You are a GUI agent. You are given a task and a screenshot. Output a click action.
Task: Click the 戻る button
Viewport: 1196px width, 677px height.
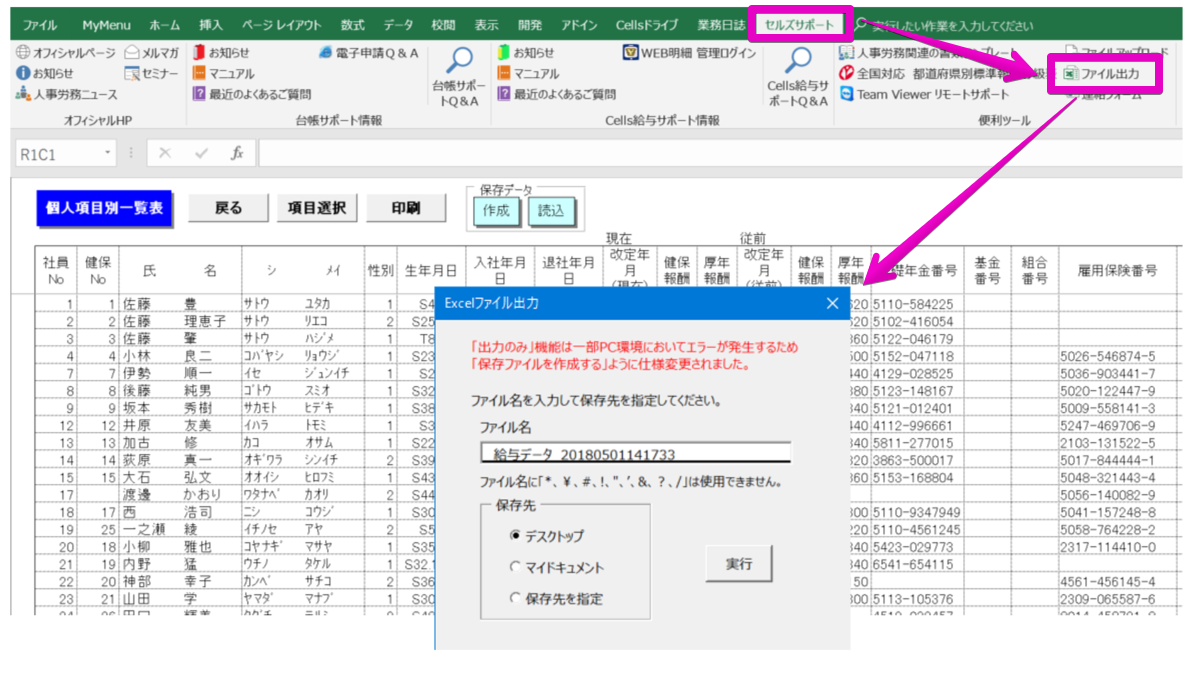pos(228,208)
